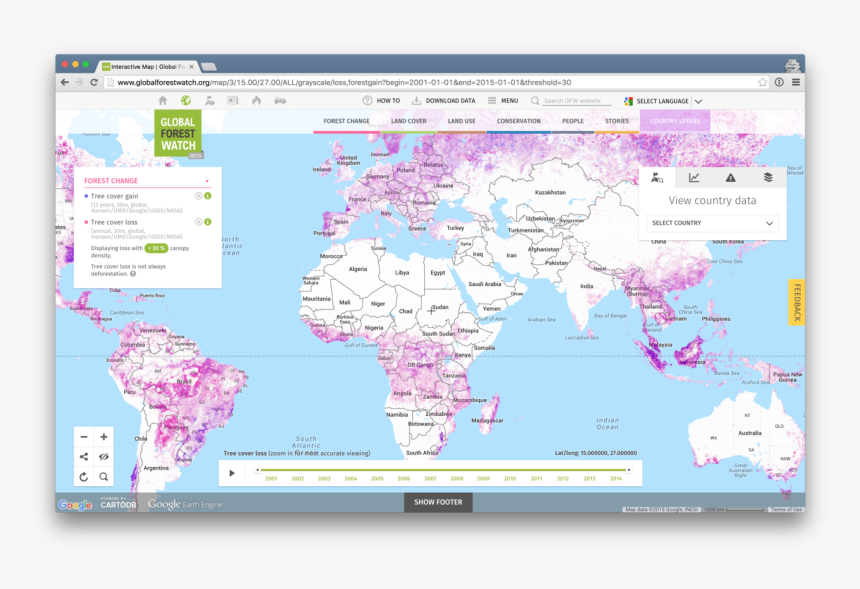The height and width of the screenshot is (589, 860).
Task: Expand the Select Country dropdown
Action: [712, 224]
